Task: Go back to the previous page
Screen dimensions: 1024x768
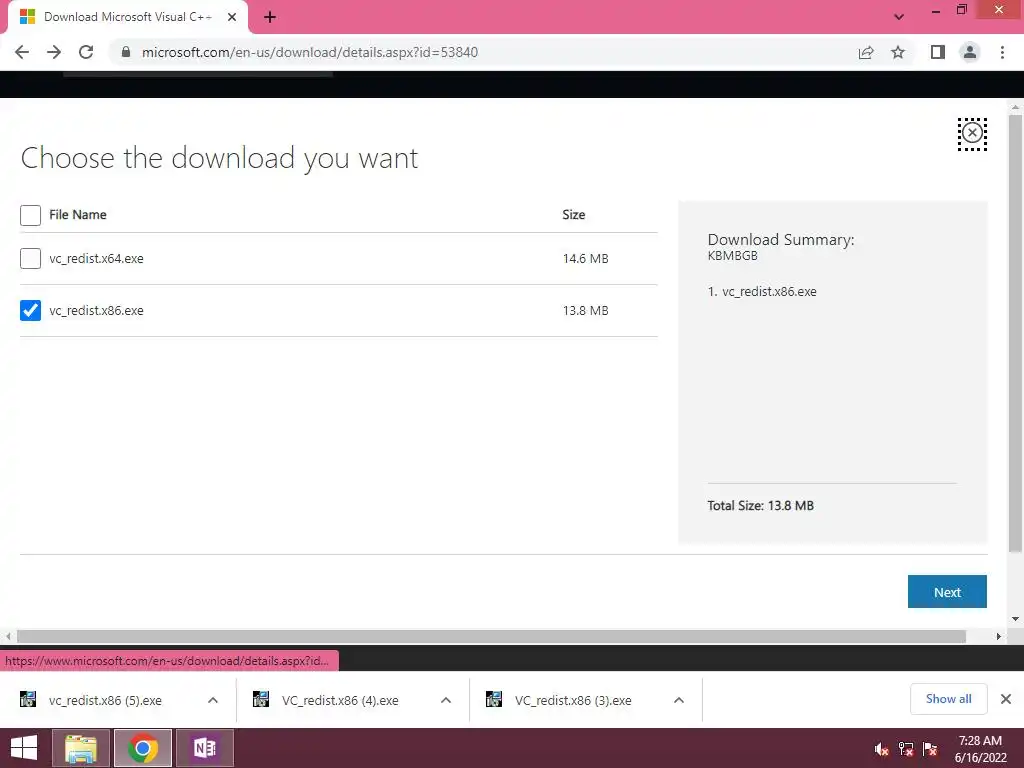Action: [22, 52]
